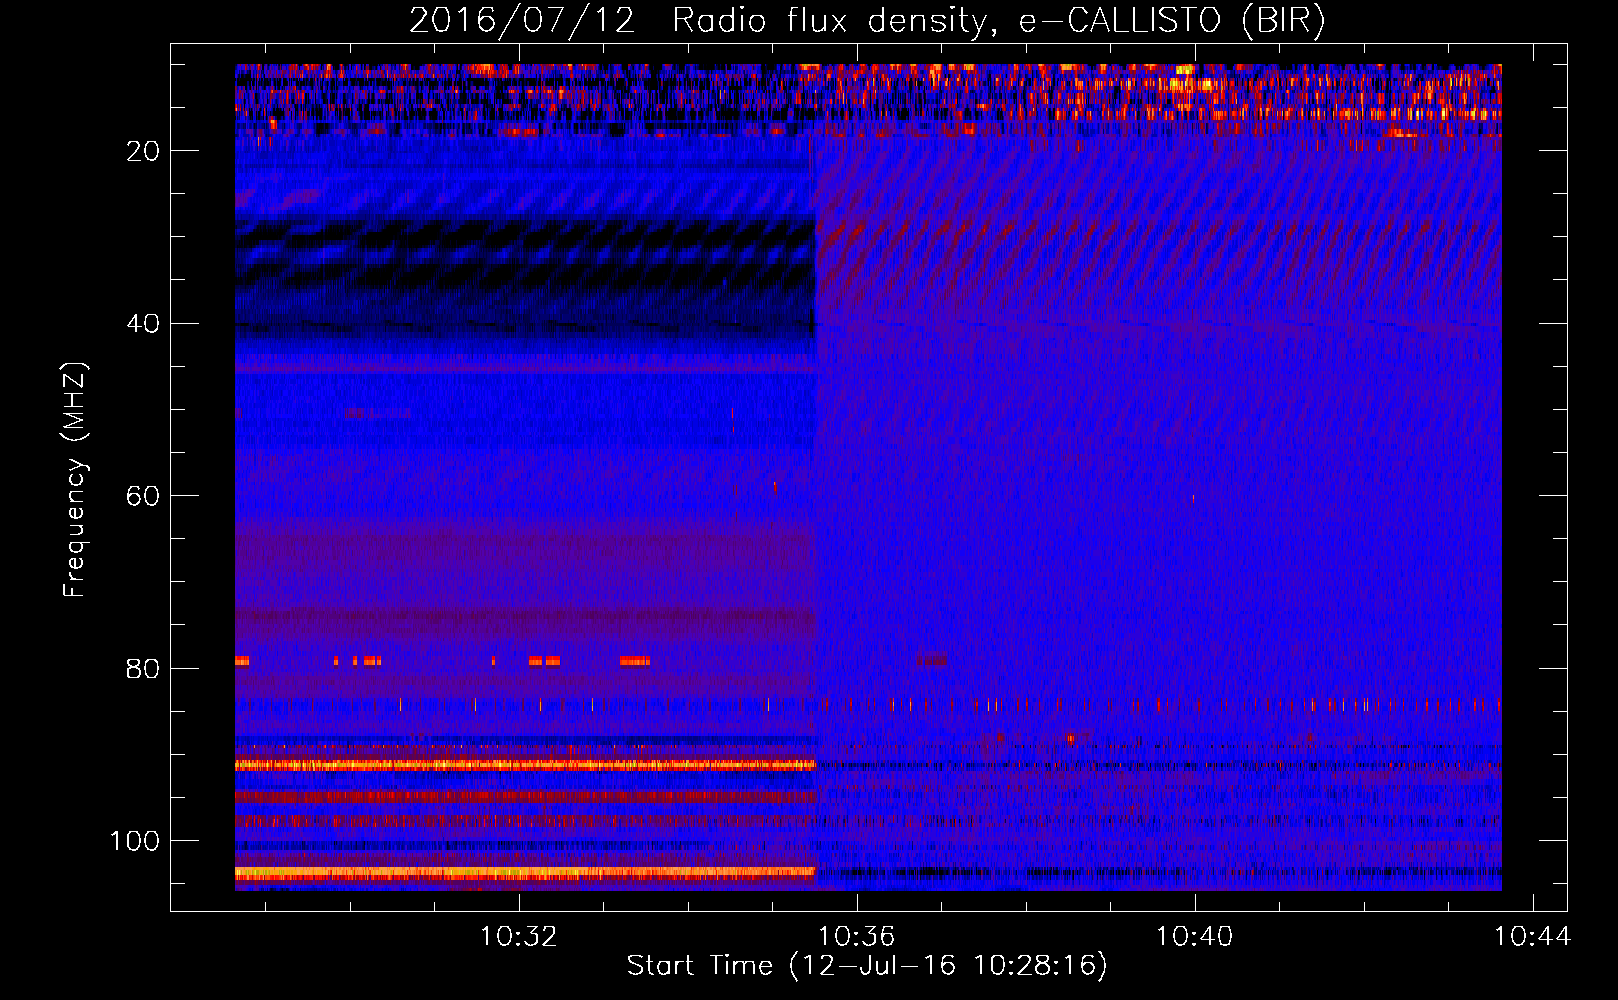Click the "40" frequency tick label
This screenshot has height=1000, width=1618.
point(144,324)
